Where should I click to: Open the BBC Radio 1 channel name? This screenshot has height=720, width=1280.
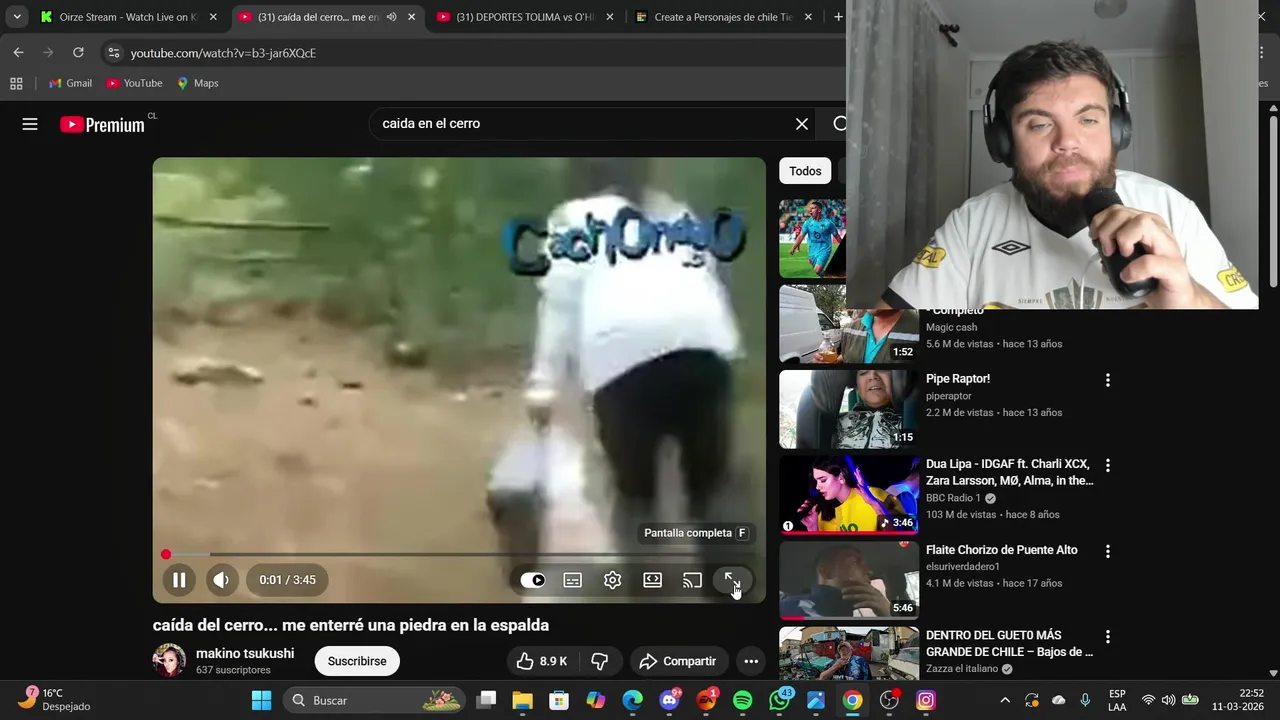click(x=953, y=498)
